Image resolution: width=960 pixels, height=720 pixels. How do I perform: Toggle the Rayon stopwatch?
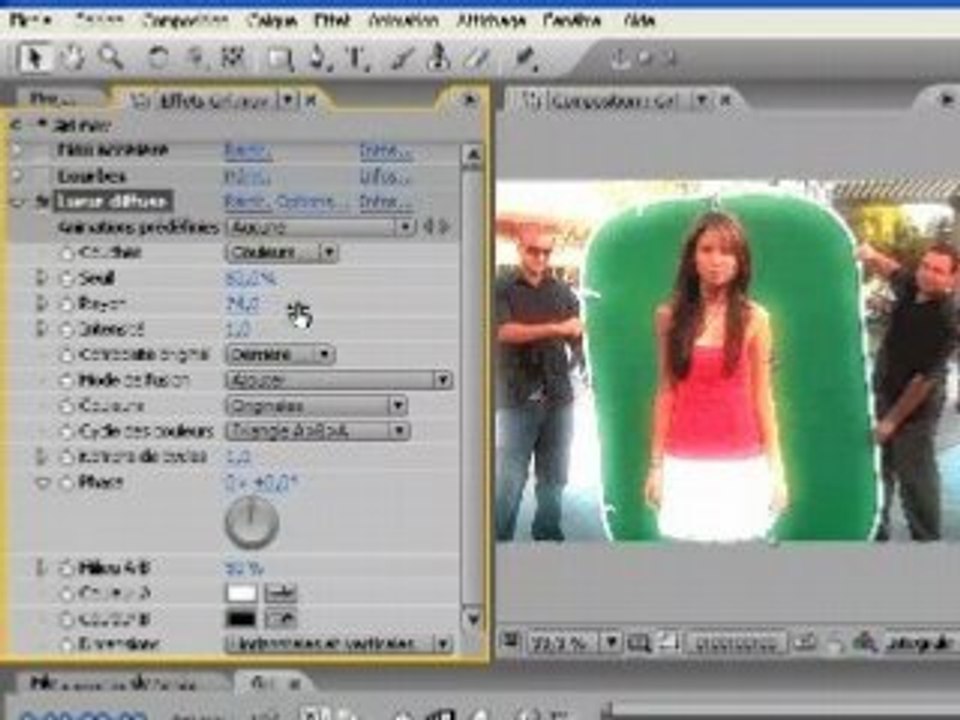[x=66, y=304]
